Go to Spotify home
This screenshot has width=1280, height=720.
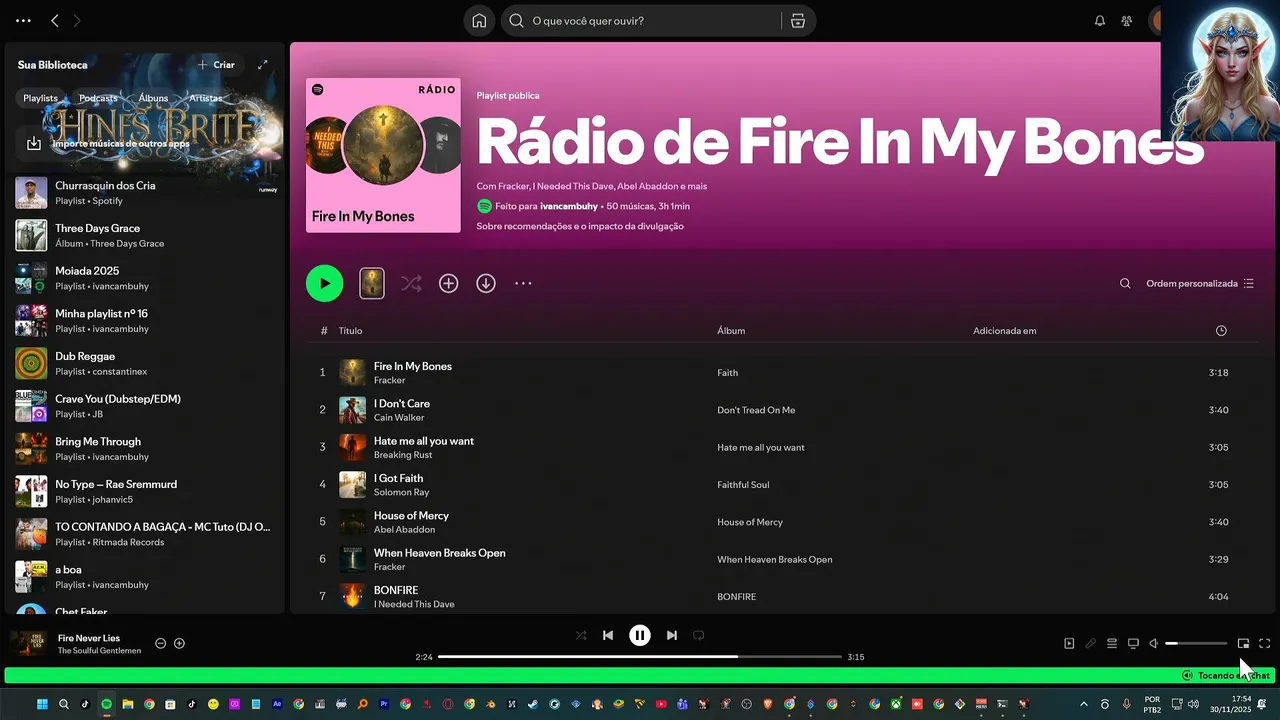[479, 21]
